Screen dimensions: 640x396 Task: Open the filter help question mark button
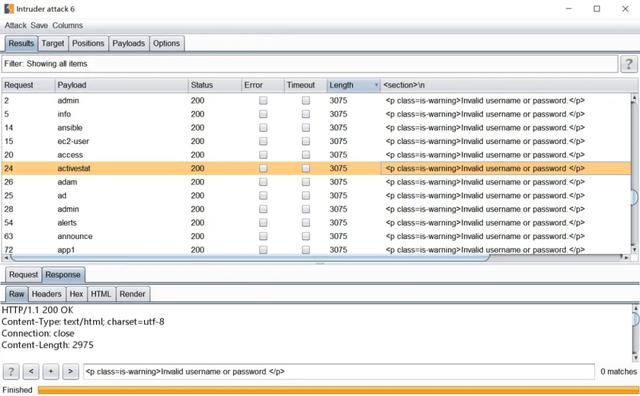629,64
